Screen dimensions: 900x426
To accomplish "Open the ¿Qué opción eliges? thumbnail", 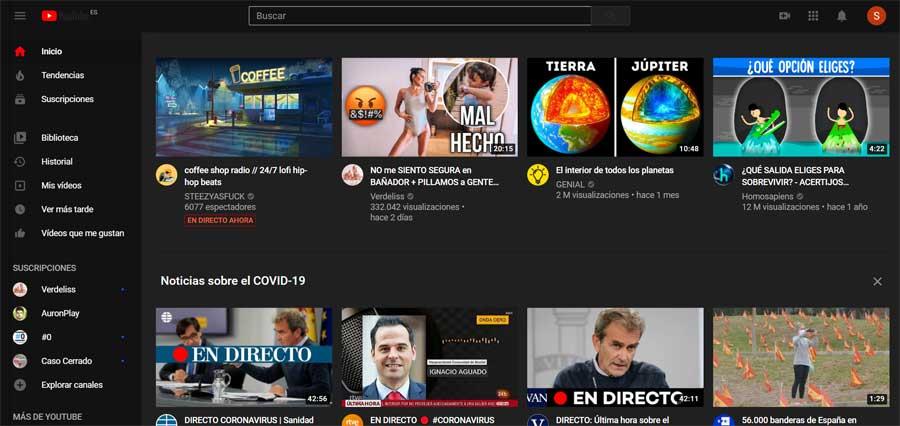I will [x=801, y=107].
